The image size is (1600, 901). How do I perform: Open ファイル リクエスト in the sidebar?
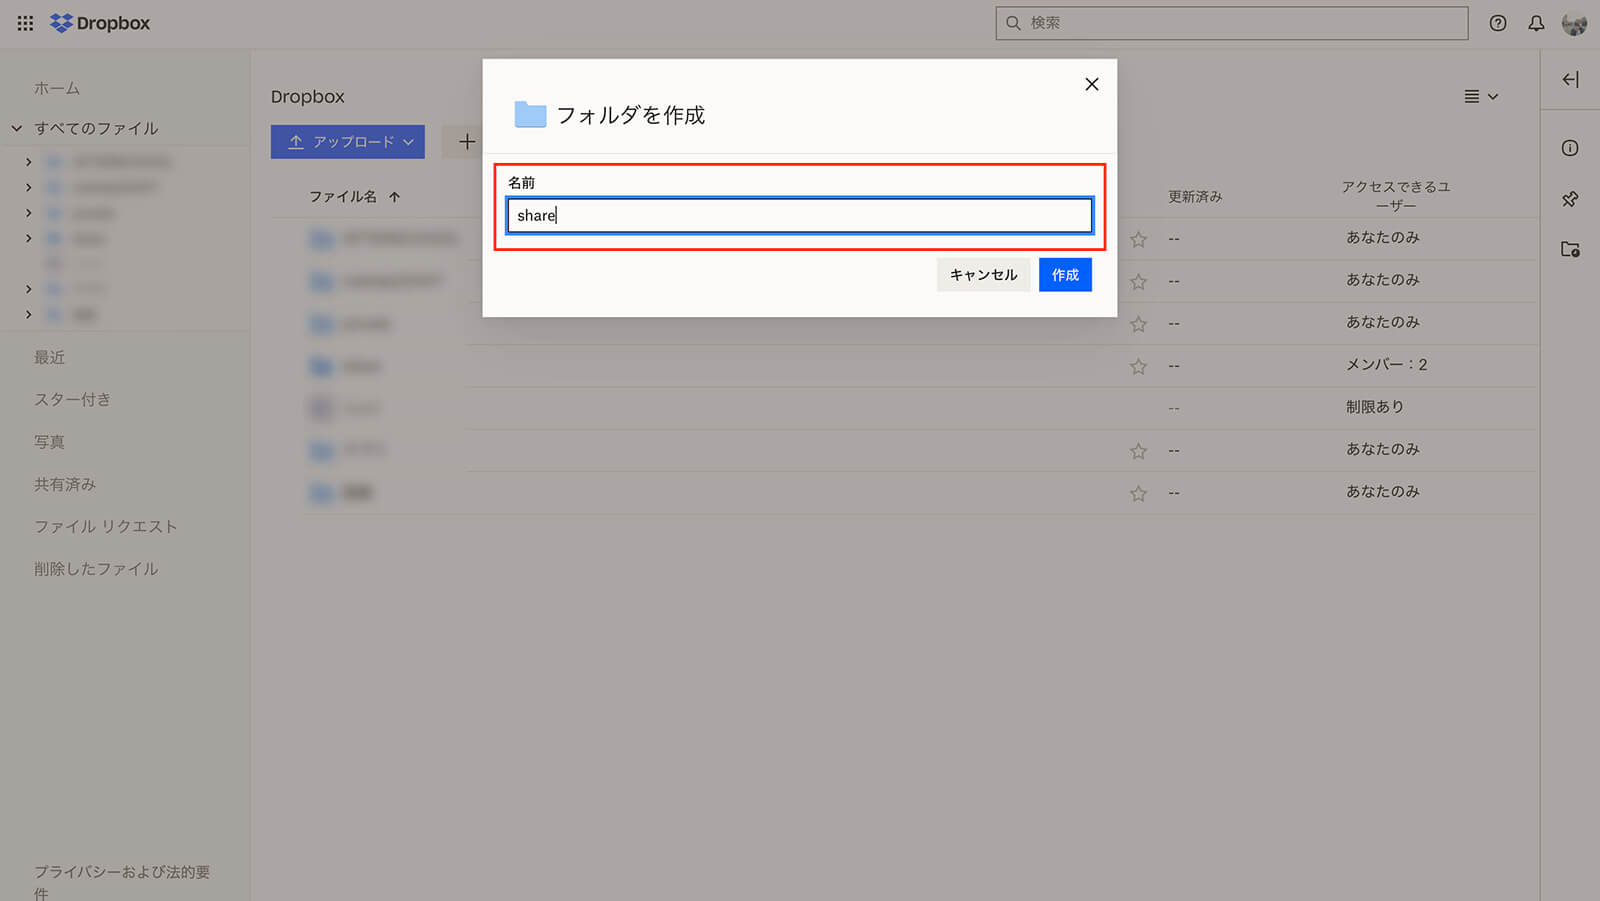click(105, 526)
